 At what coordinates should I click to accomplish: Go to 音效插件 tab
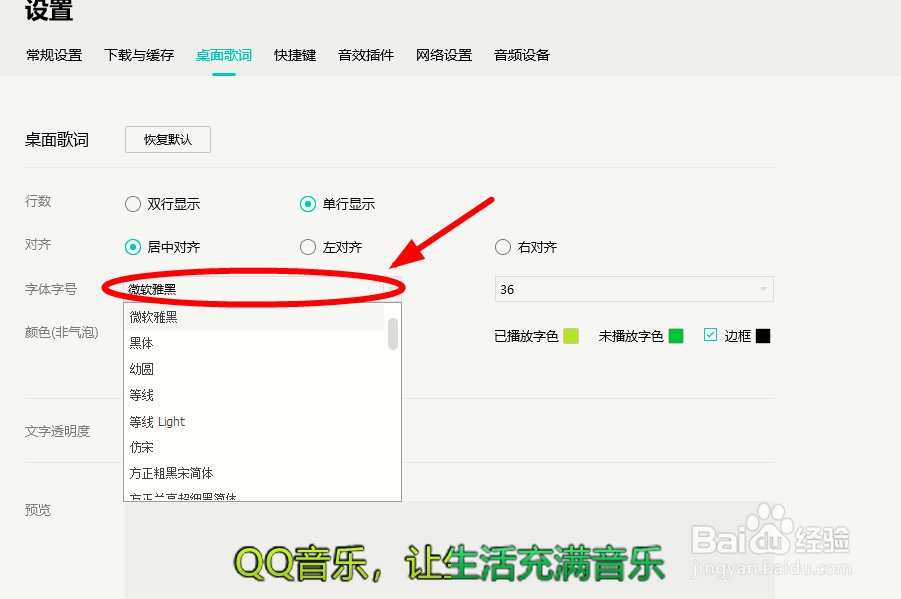[x=366, y=55]
